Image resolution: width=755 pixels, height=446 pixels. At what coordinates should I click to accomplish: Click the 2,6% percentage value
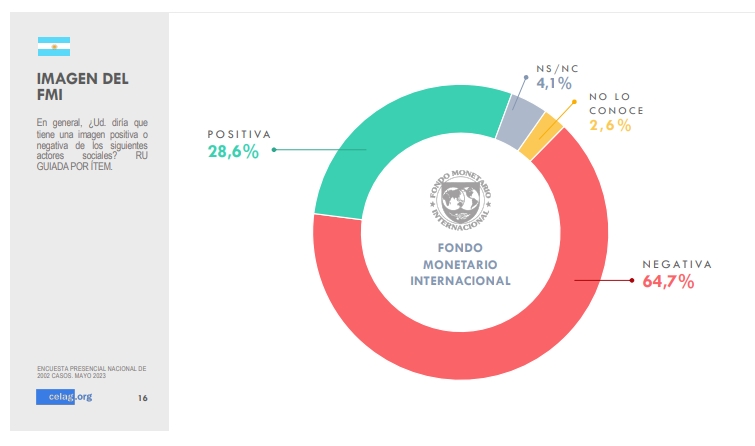[x=610, y=125]
